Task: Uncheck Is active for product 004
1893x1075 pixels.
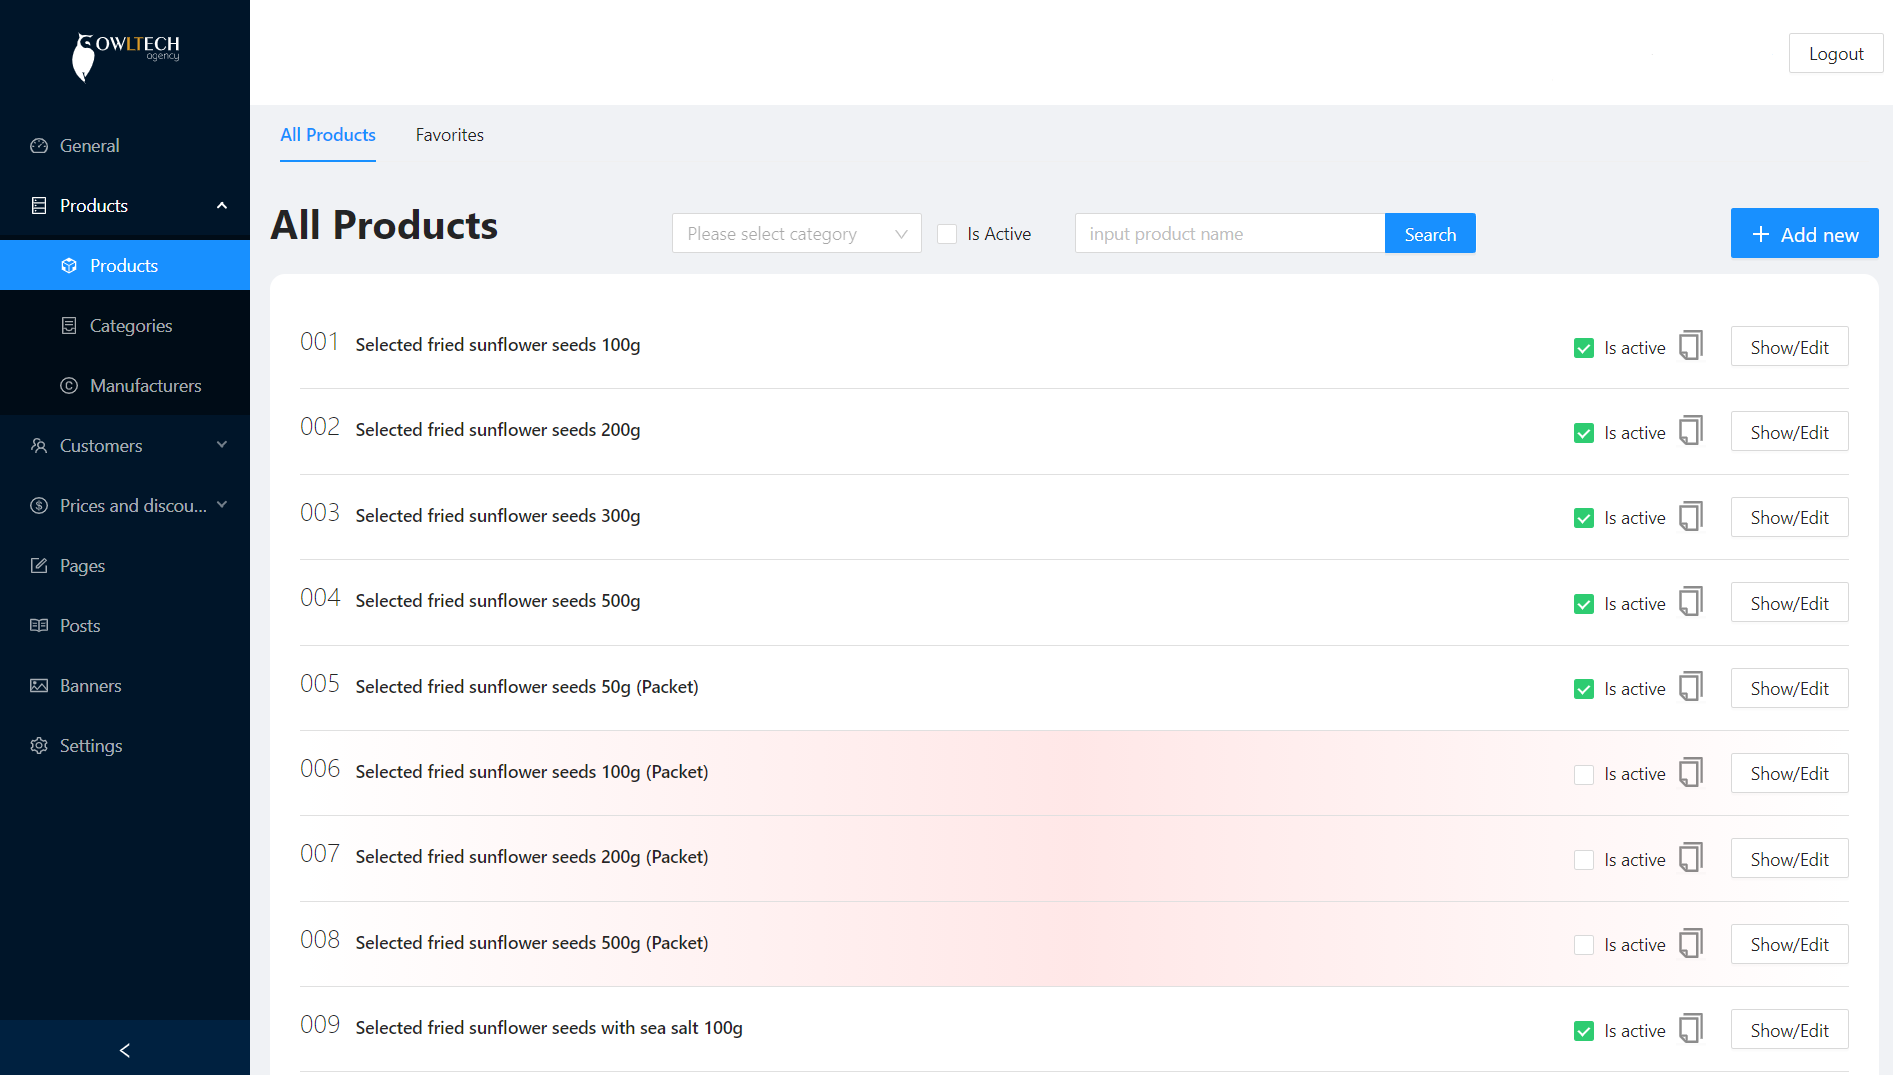Action: click(1584, 604)
